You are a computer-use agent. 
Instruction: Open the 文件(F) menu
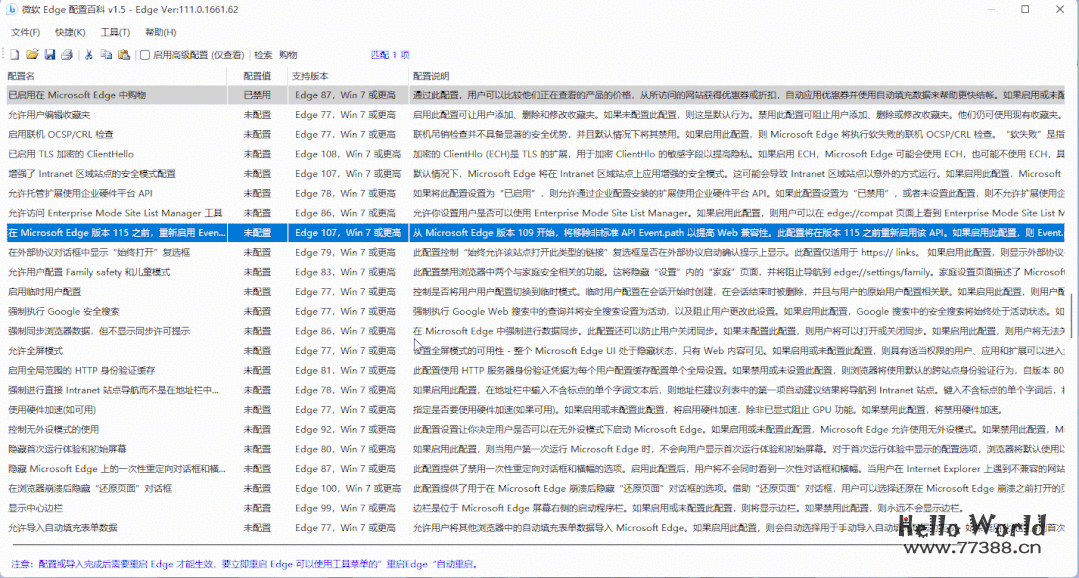pyautogui.click(x=25, y=33)
